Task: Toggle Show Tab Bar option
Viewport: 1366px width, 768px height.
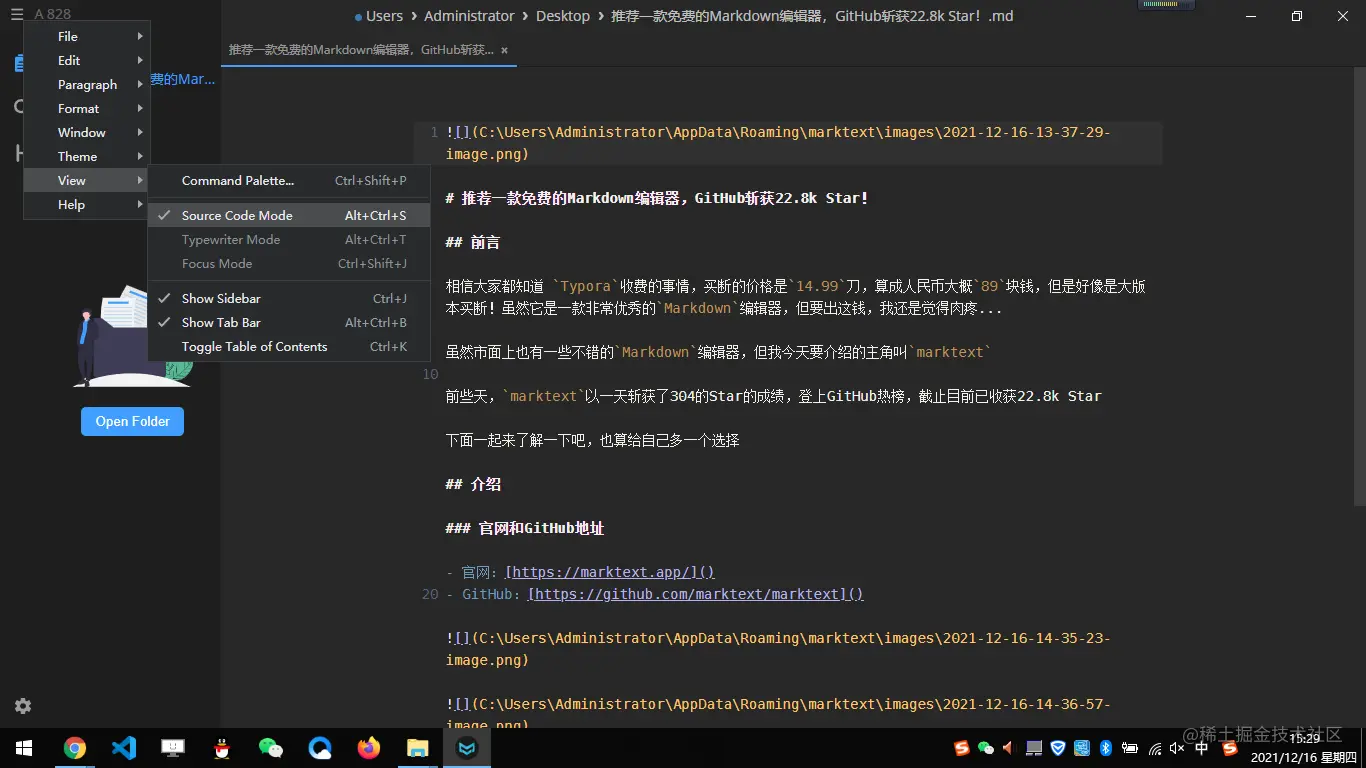Action: [289, 322]
